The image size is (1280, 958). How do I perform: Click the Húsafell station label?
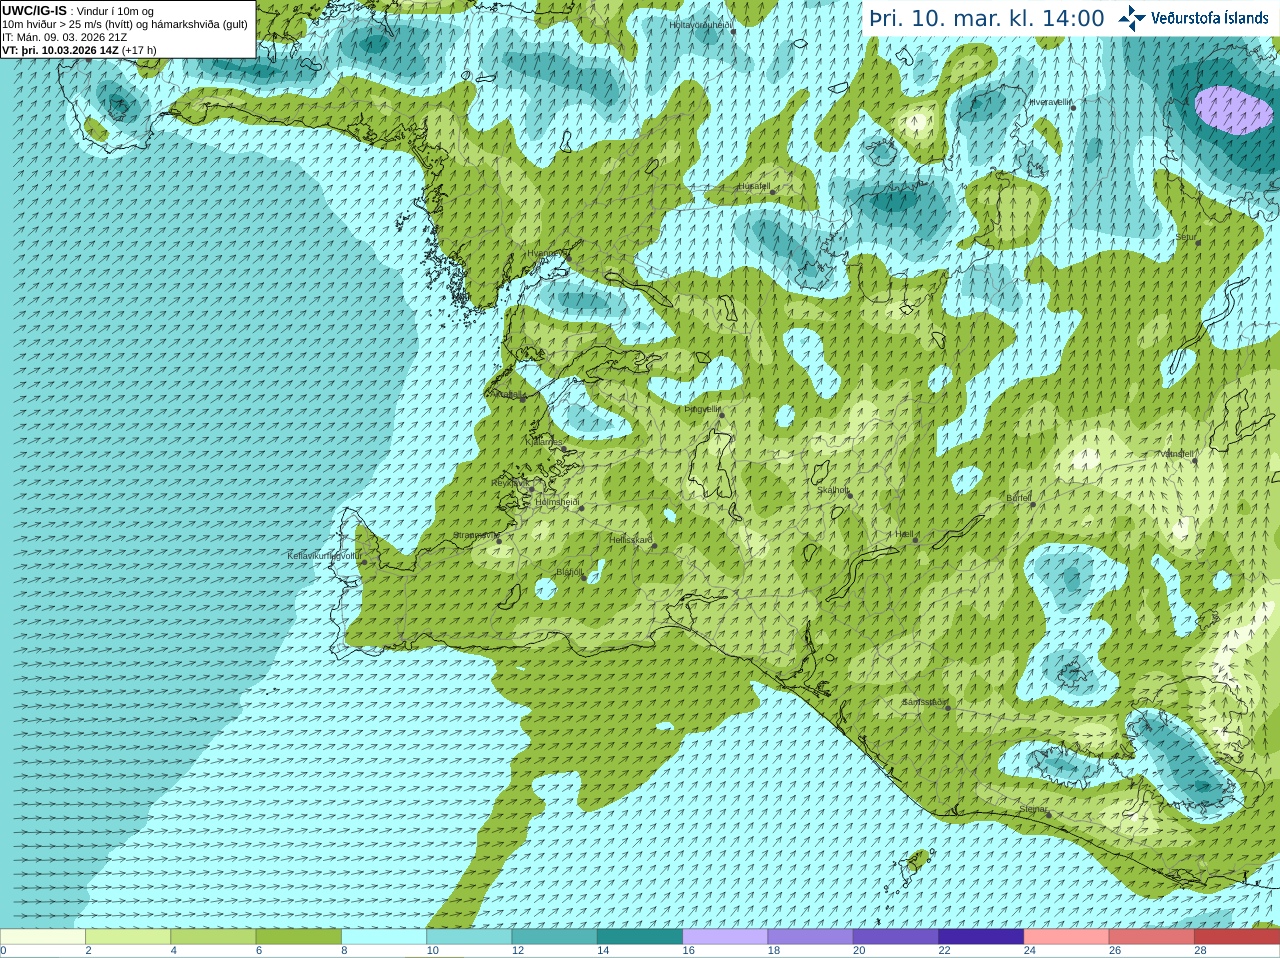tap(754, 186)
